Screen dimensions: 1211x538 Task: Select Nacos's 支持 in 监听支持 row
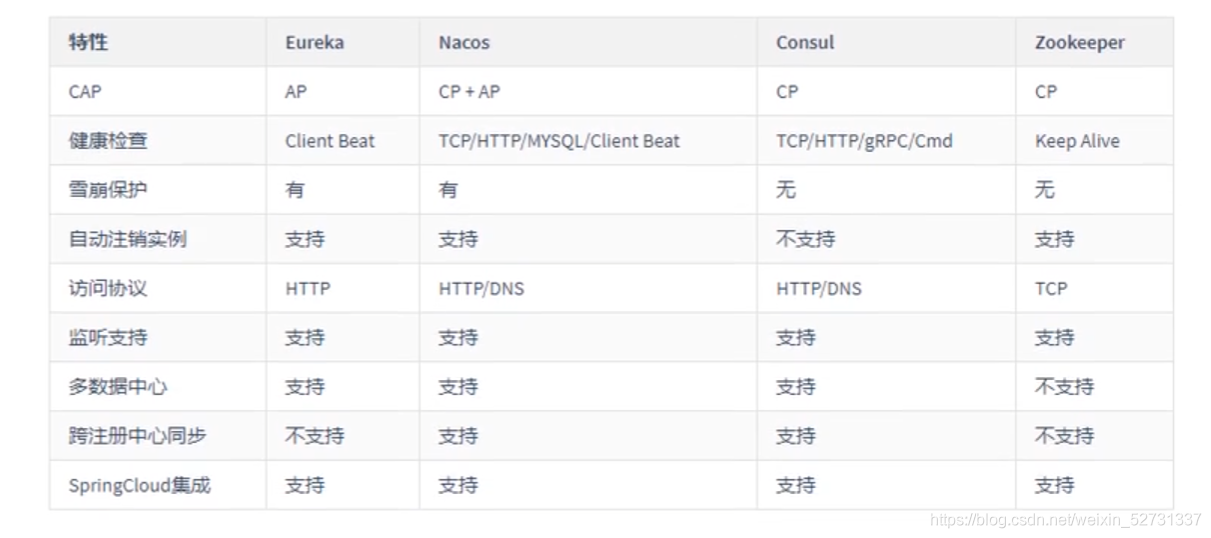coord(458,337)
